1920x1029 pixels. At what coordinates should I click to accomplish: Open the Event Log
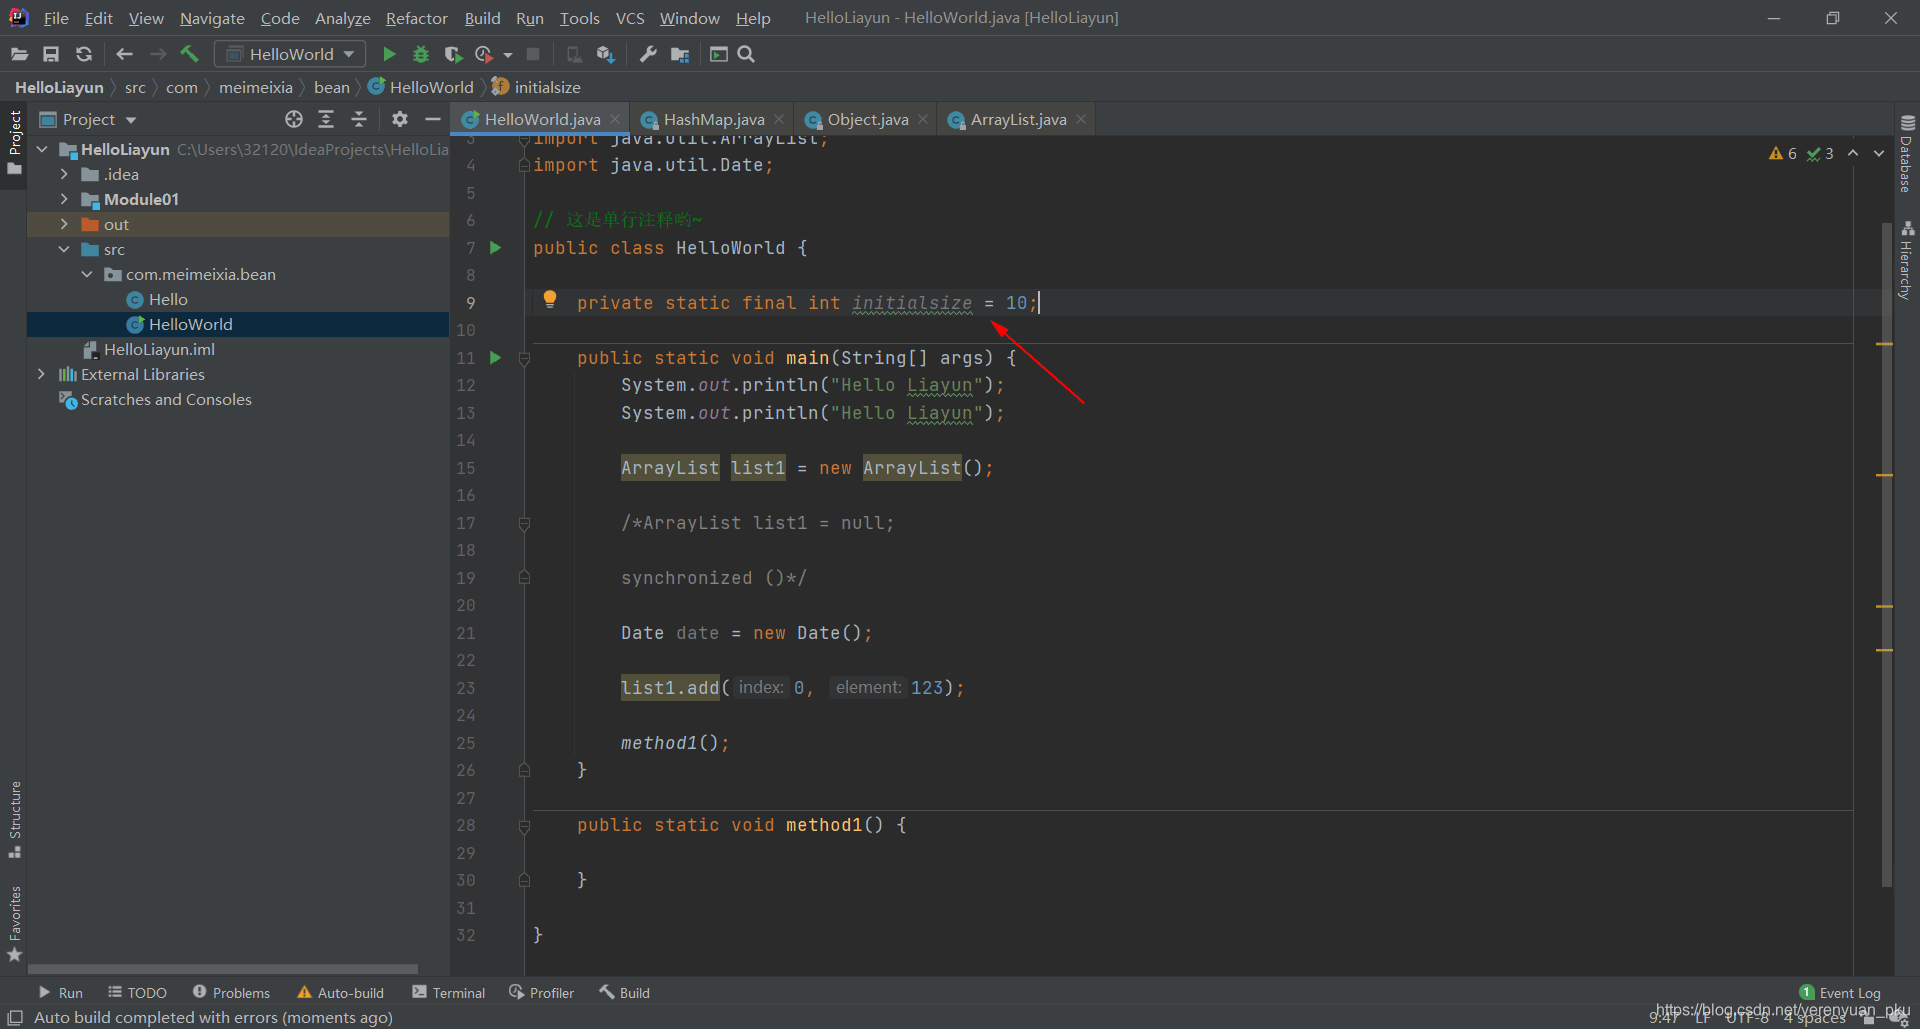(x=1840, y=993)
